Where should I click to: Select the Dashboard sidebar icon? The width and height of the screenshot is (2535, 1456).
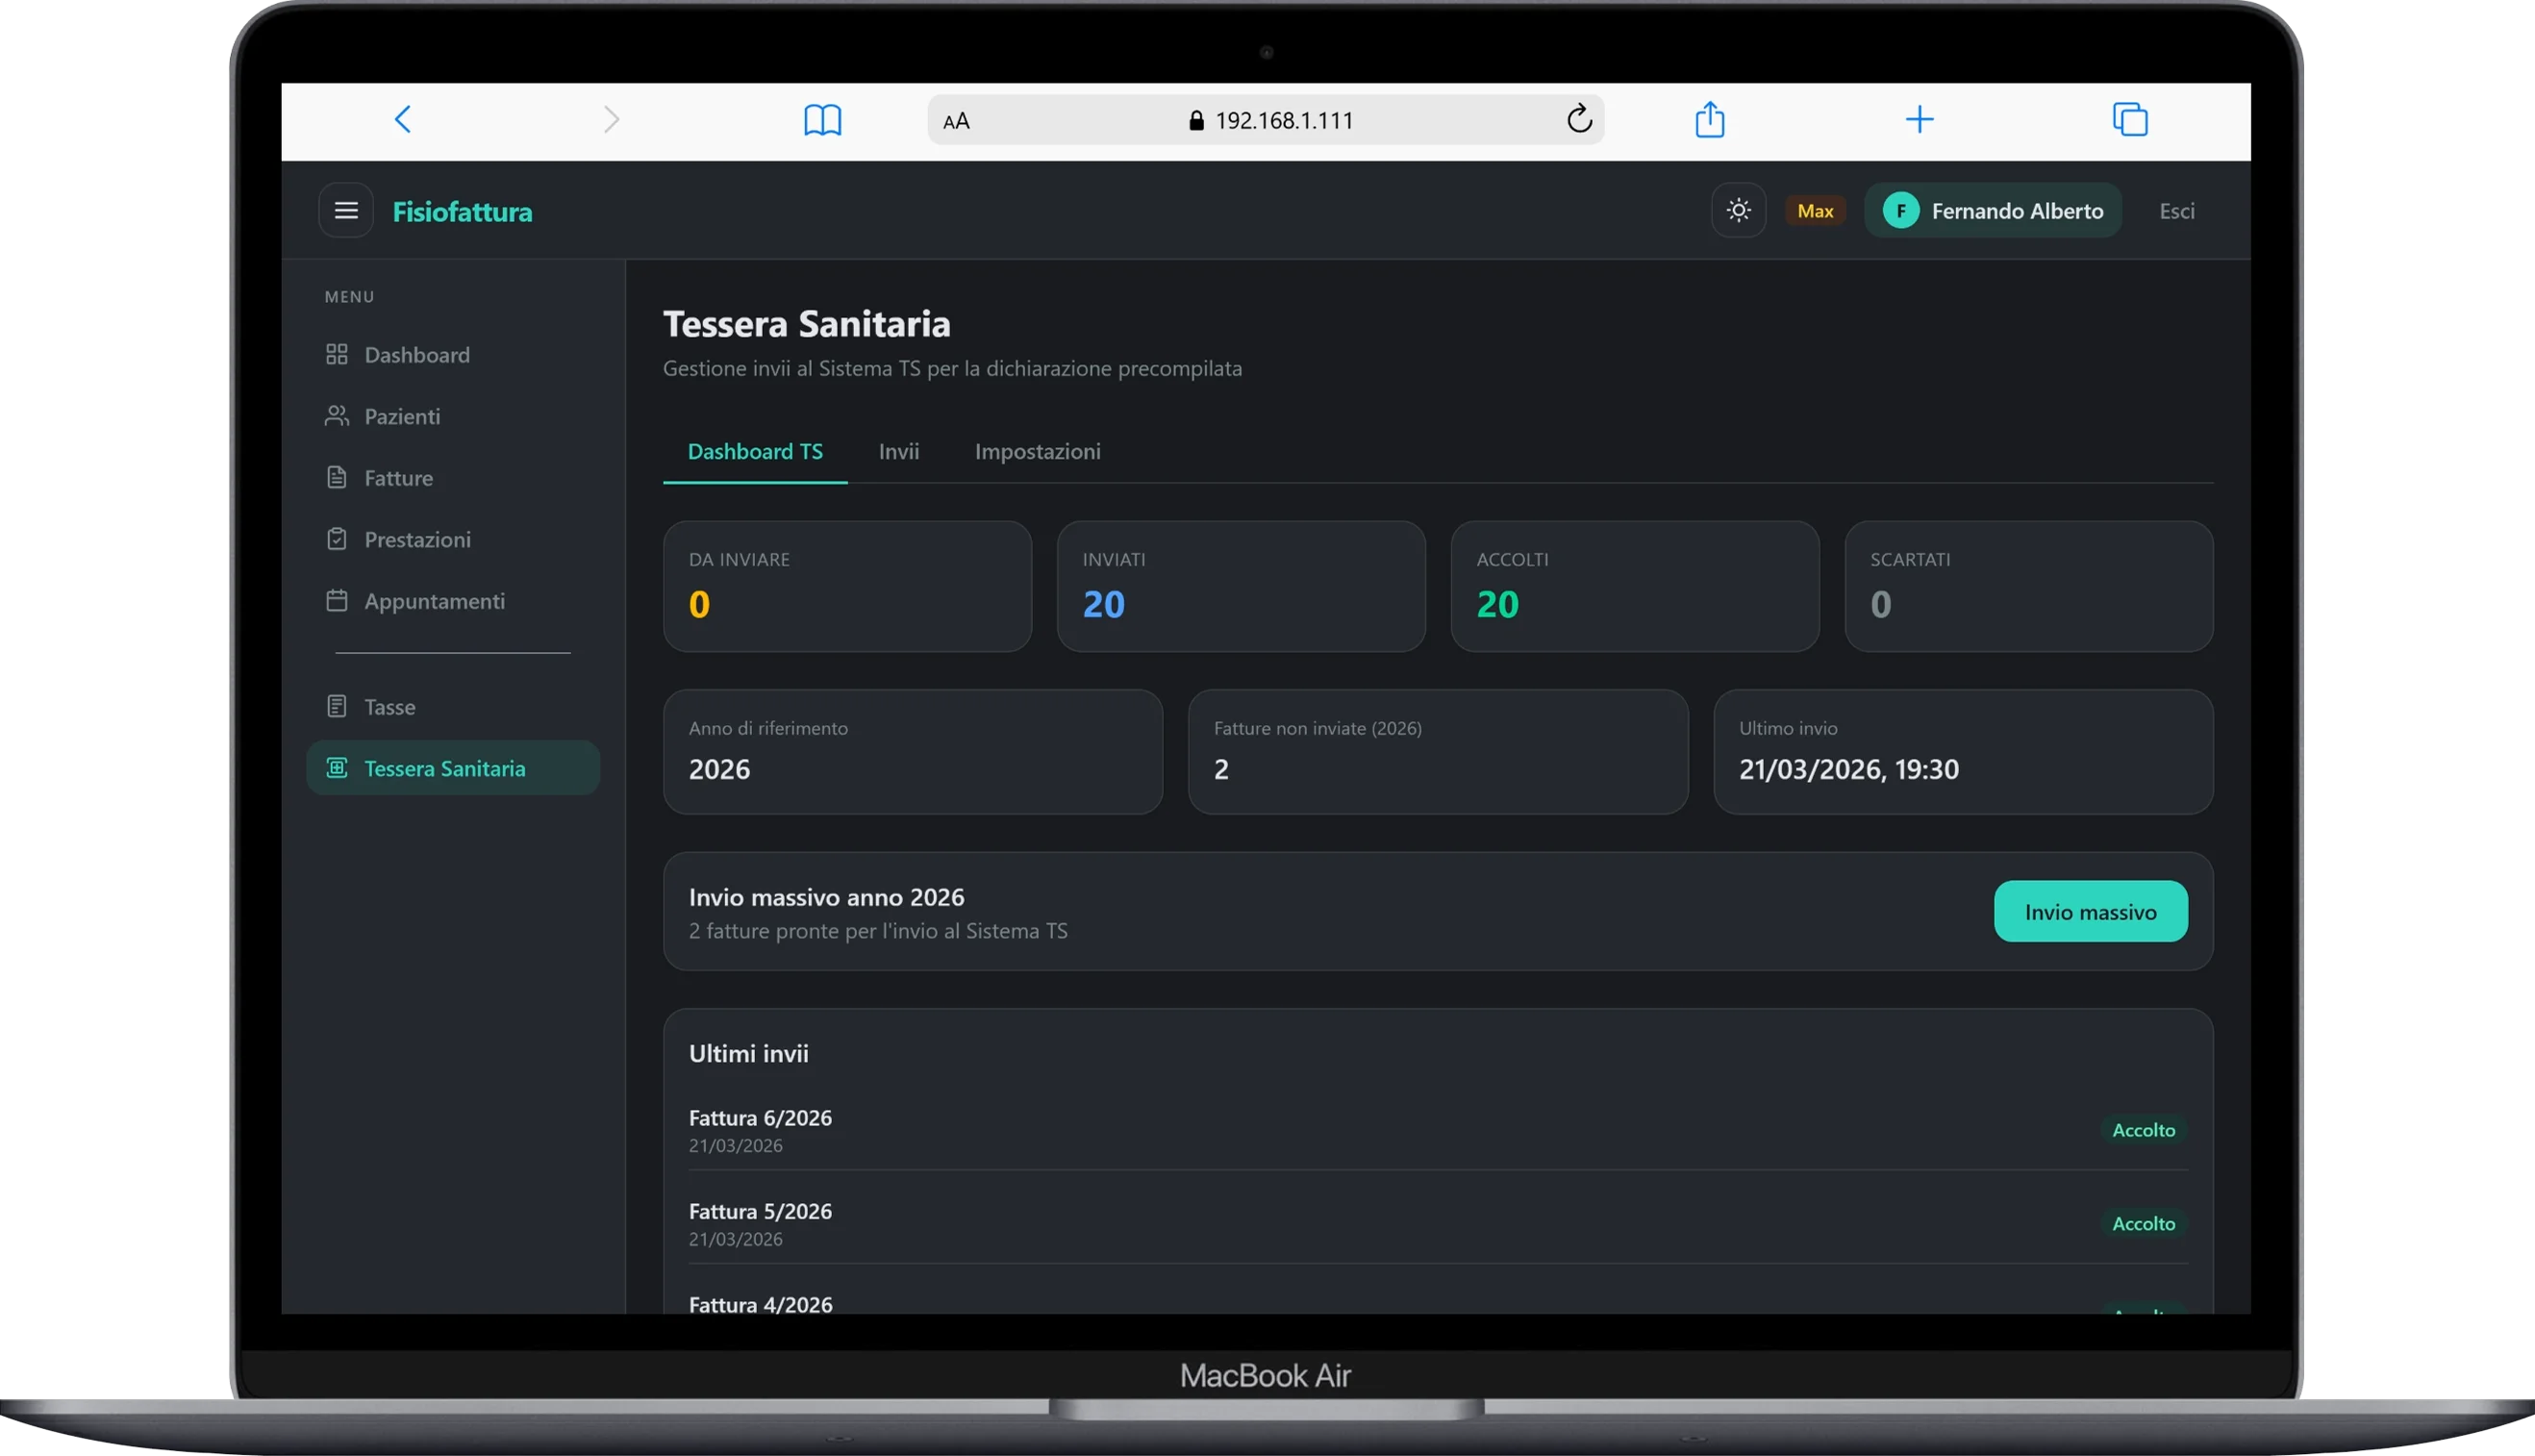(337, 354)
